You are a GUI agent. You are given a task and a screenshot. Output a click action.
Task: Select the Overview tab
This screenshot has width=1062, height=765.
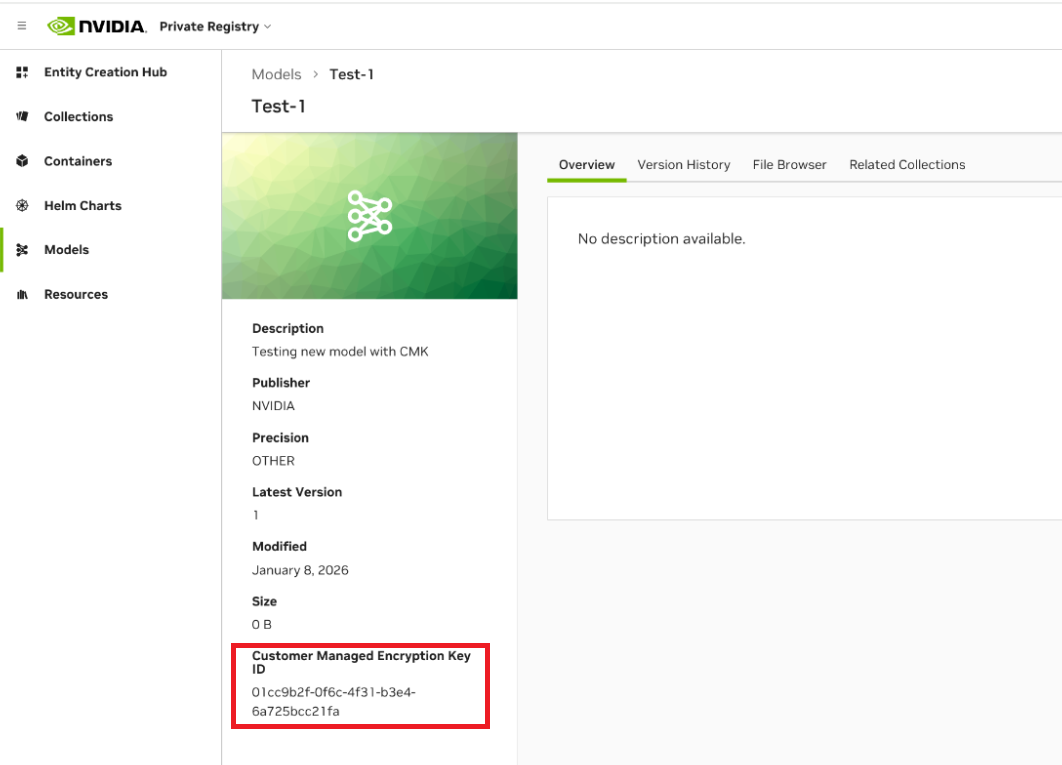pos(586,164)
